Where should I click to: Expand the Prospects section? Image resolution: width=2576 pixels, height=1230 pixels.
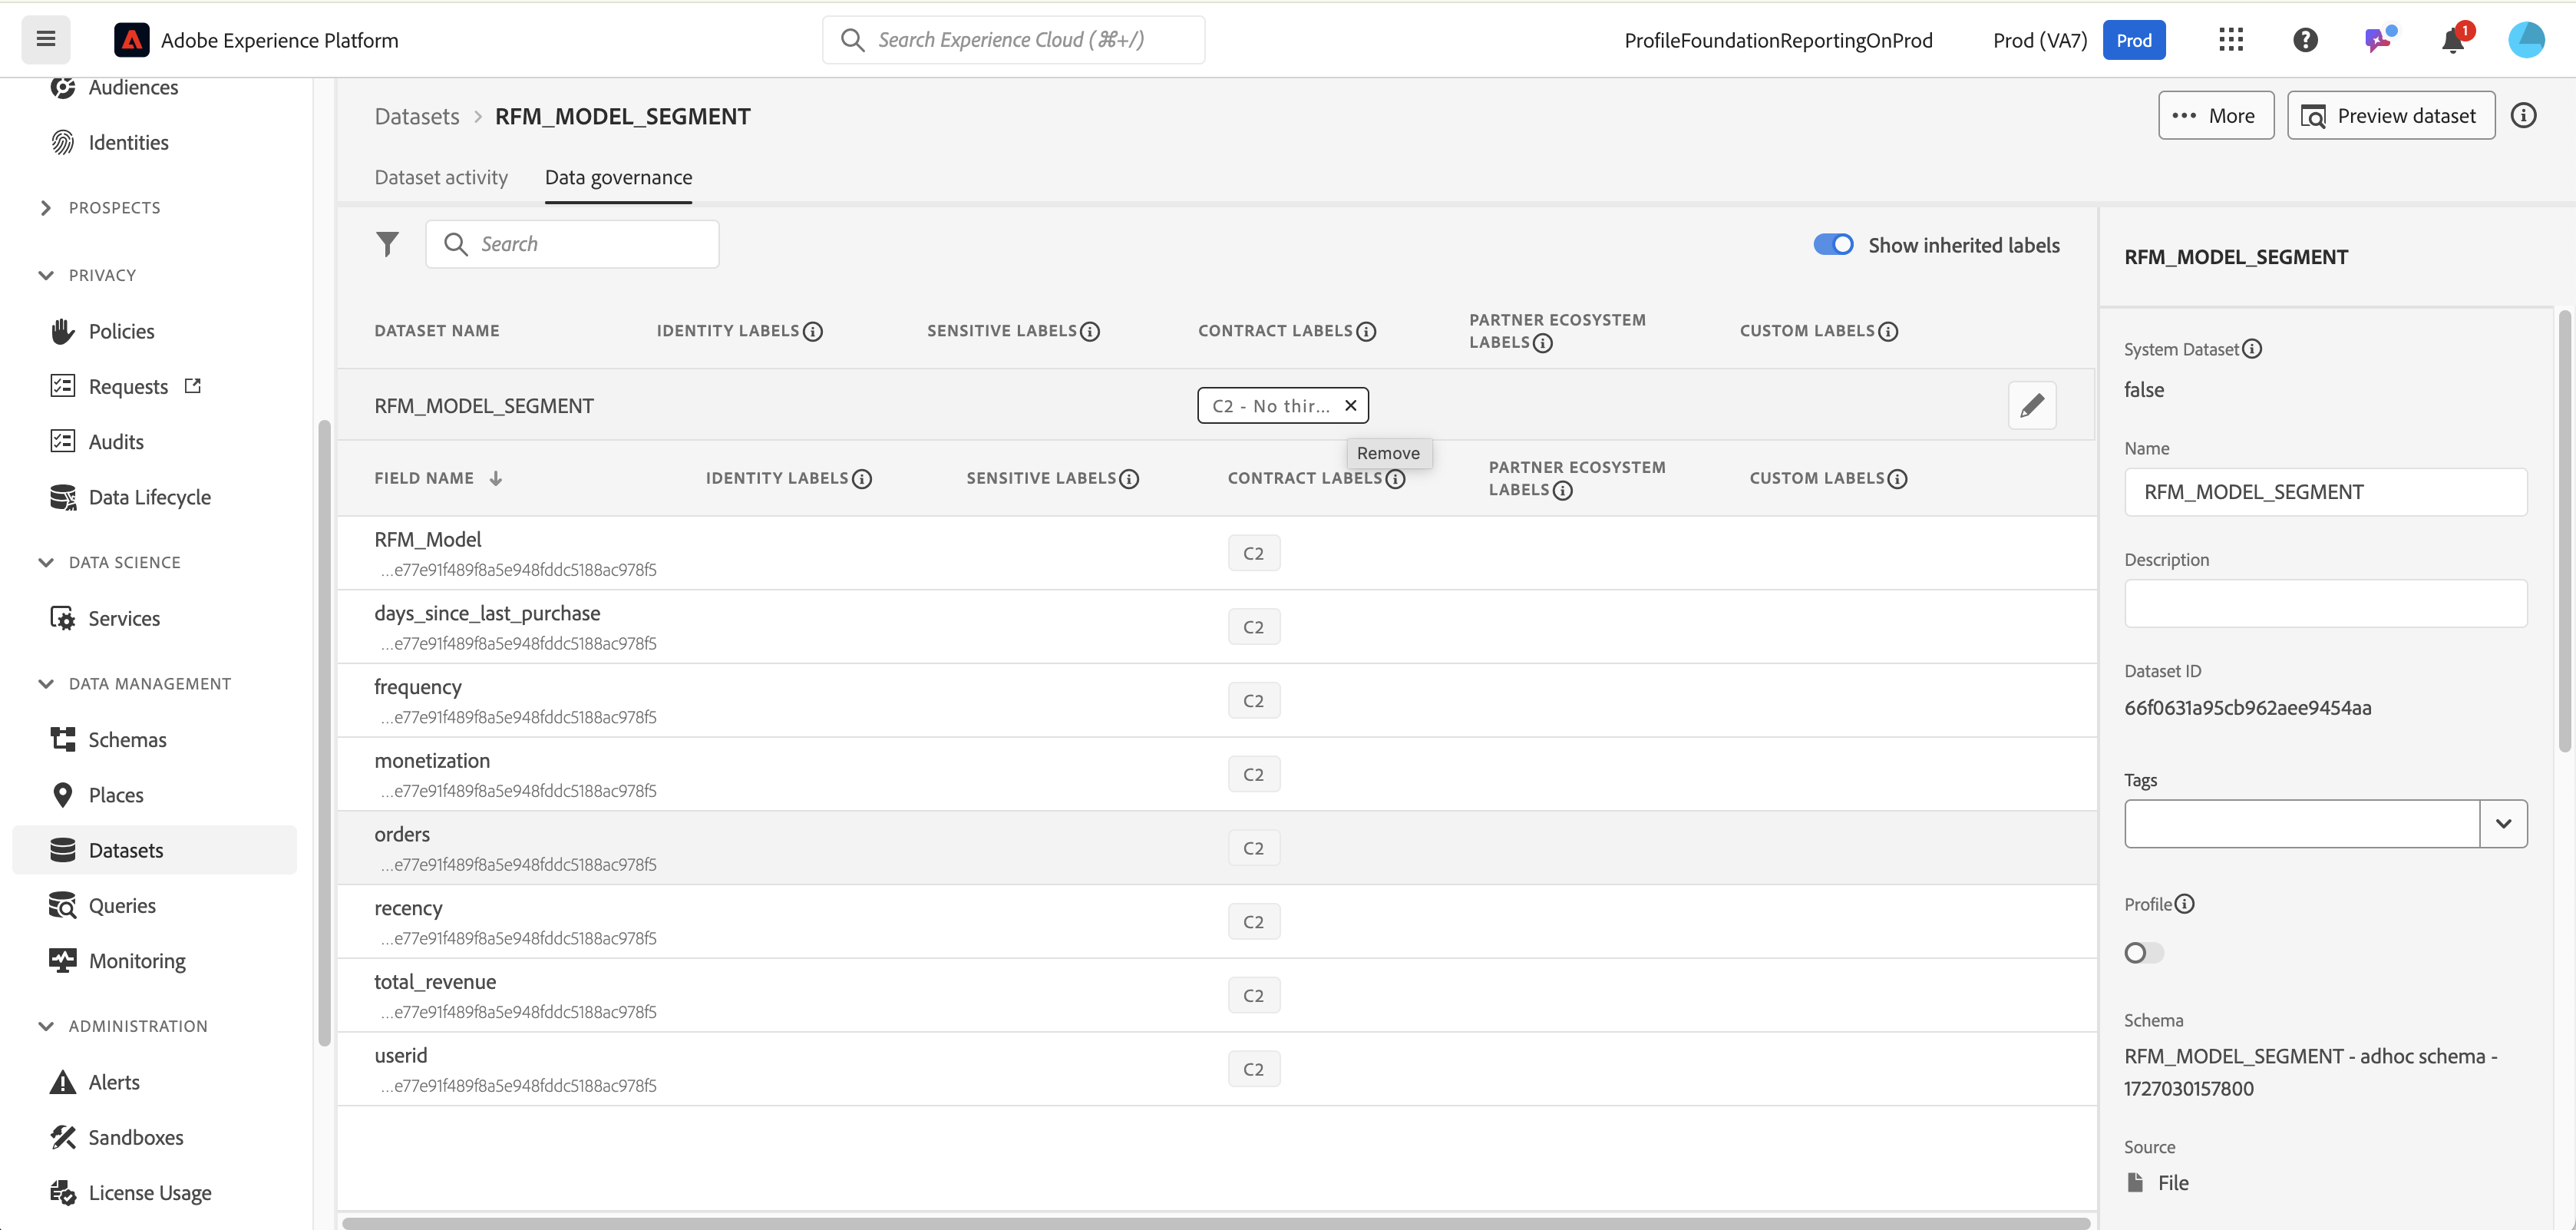(46, 208)
